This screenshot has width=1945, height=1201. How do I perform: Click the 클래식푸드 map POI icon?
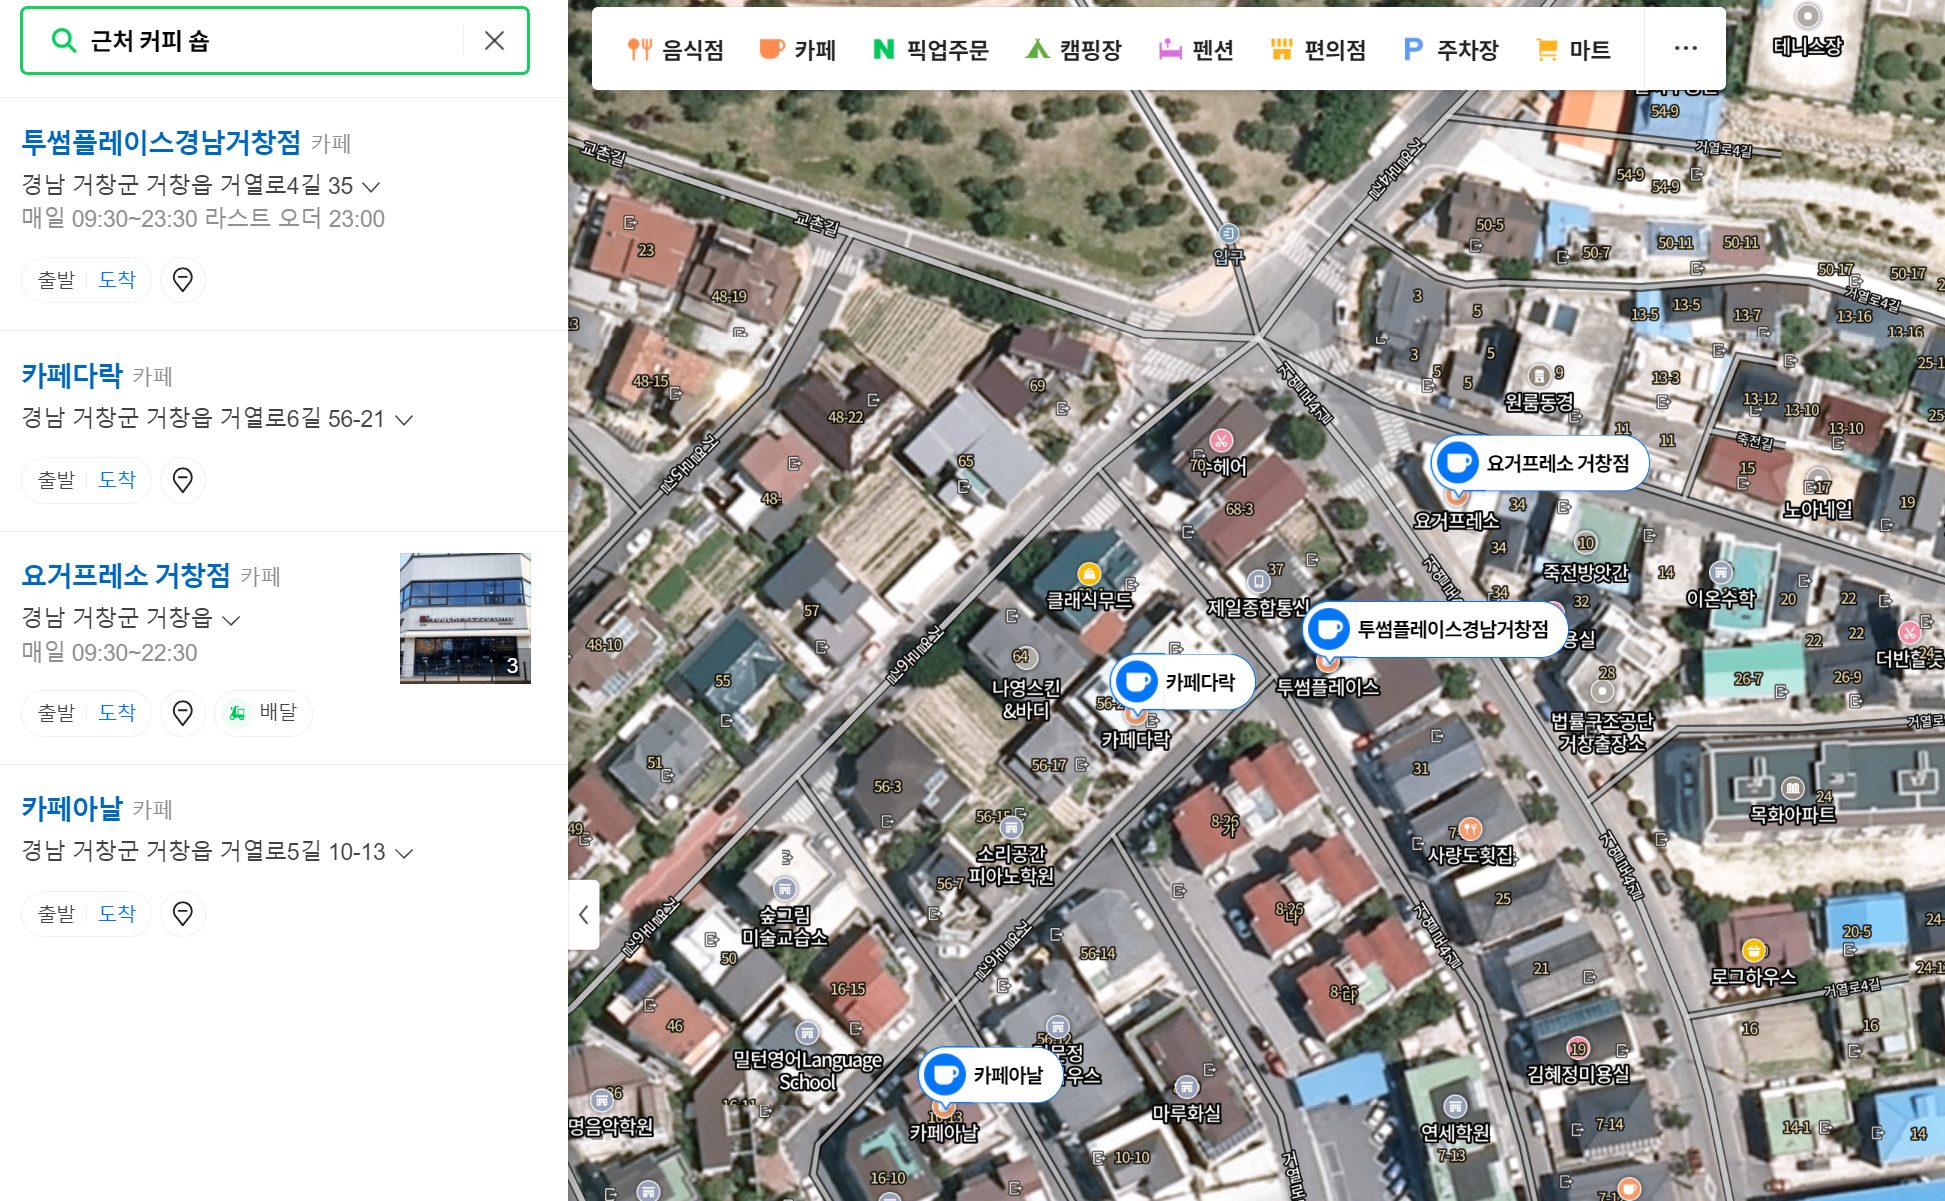[x=1089, y=574]
